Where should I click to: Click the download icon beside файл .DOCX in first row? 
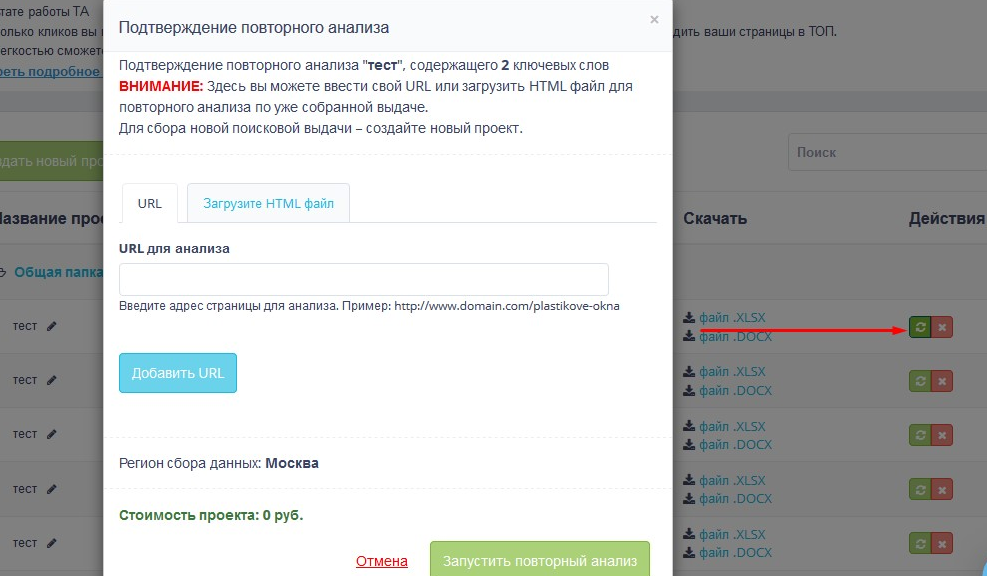click(687, 336)
